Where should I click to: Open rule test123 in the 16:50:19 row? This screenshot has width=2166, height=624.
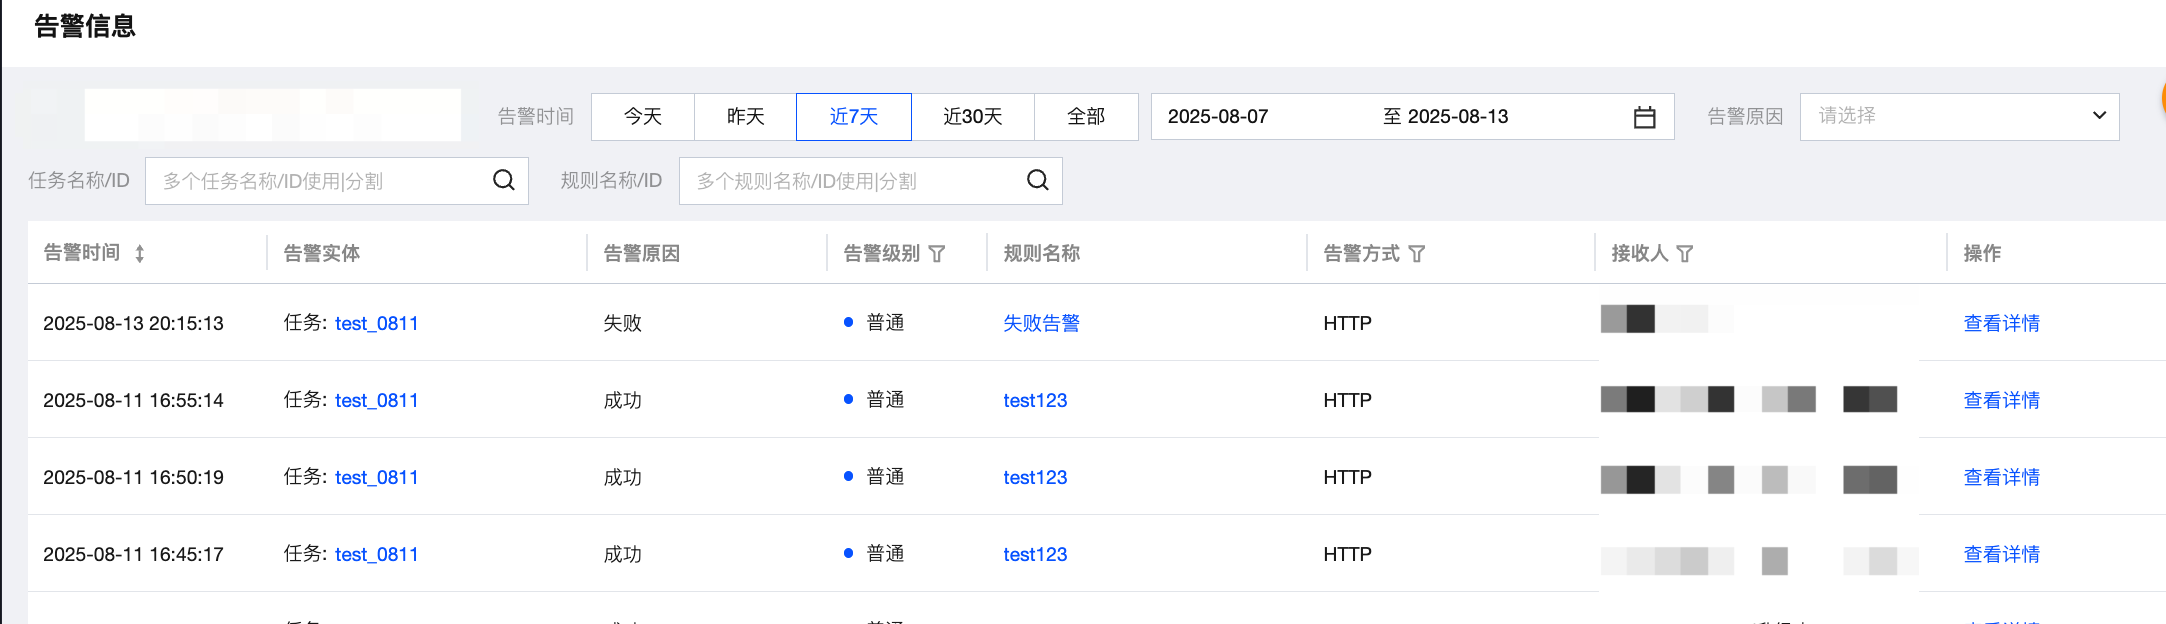pyautogui.click(x=1035, y=477)
